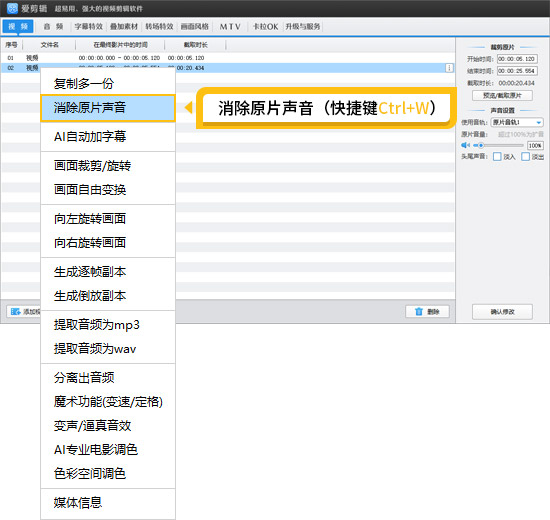Adjust the original volume slider
Screen dimensions: 550x520
click(498, 145)
